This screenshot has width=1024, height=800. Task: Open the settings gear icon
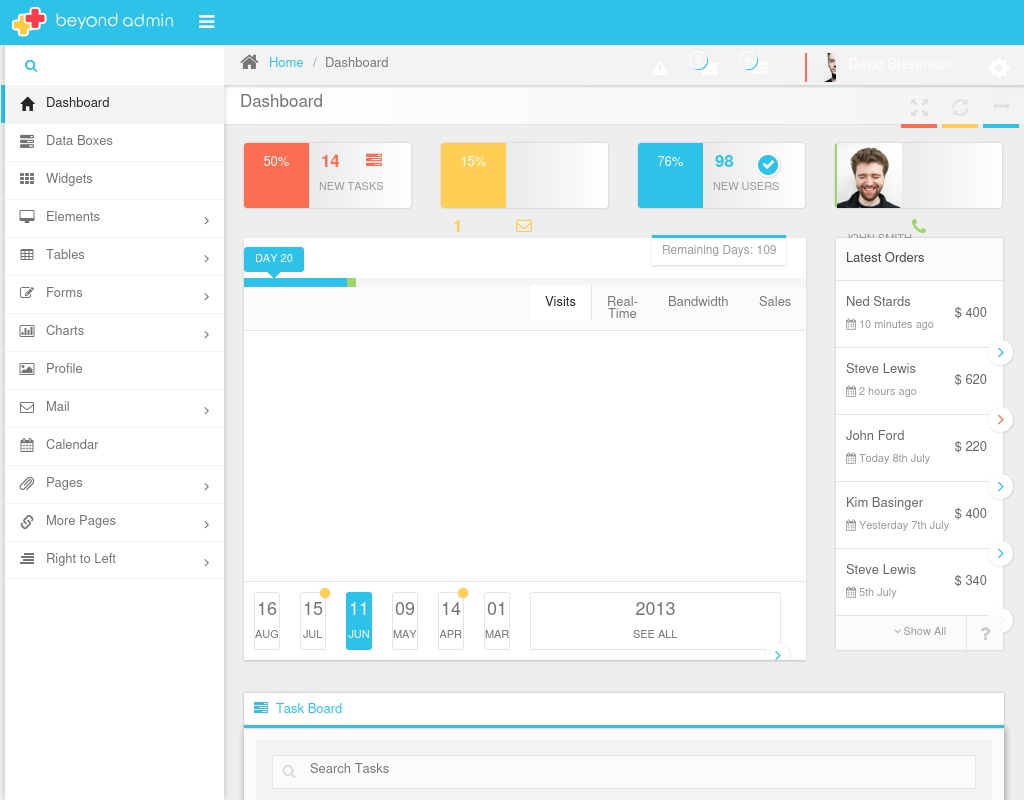point(999,68)
